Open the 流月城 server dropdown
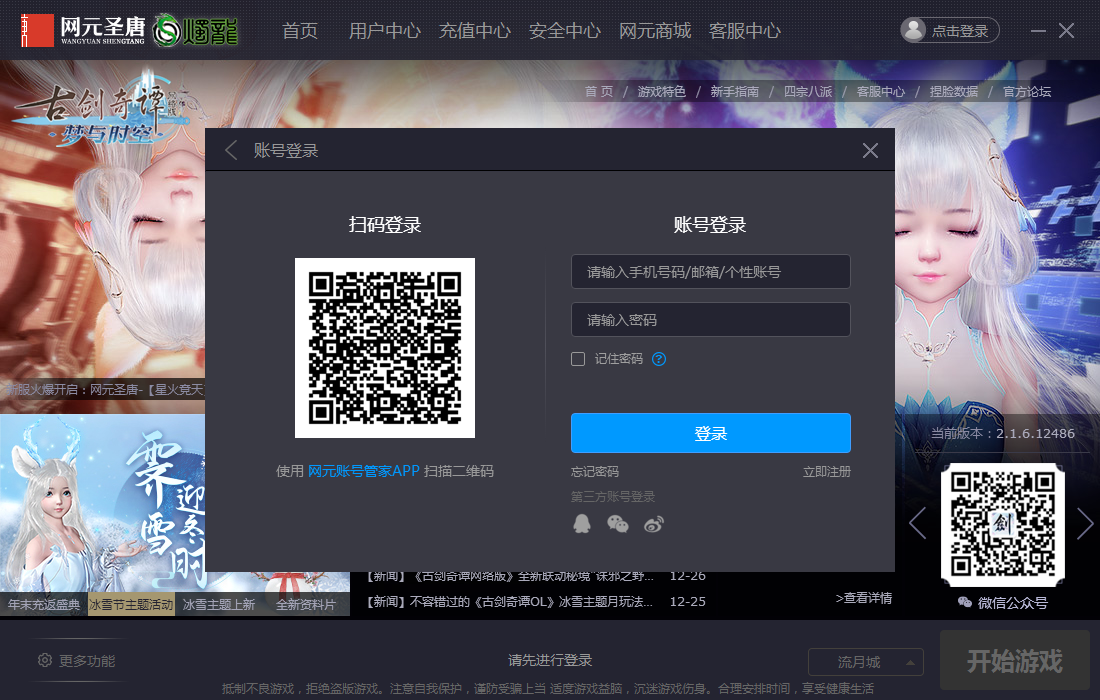The width and height of the screenshot is (1100, 700). (864, 661)
